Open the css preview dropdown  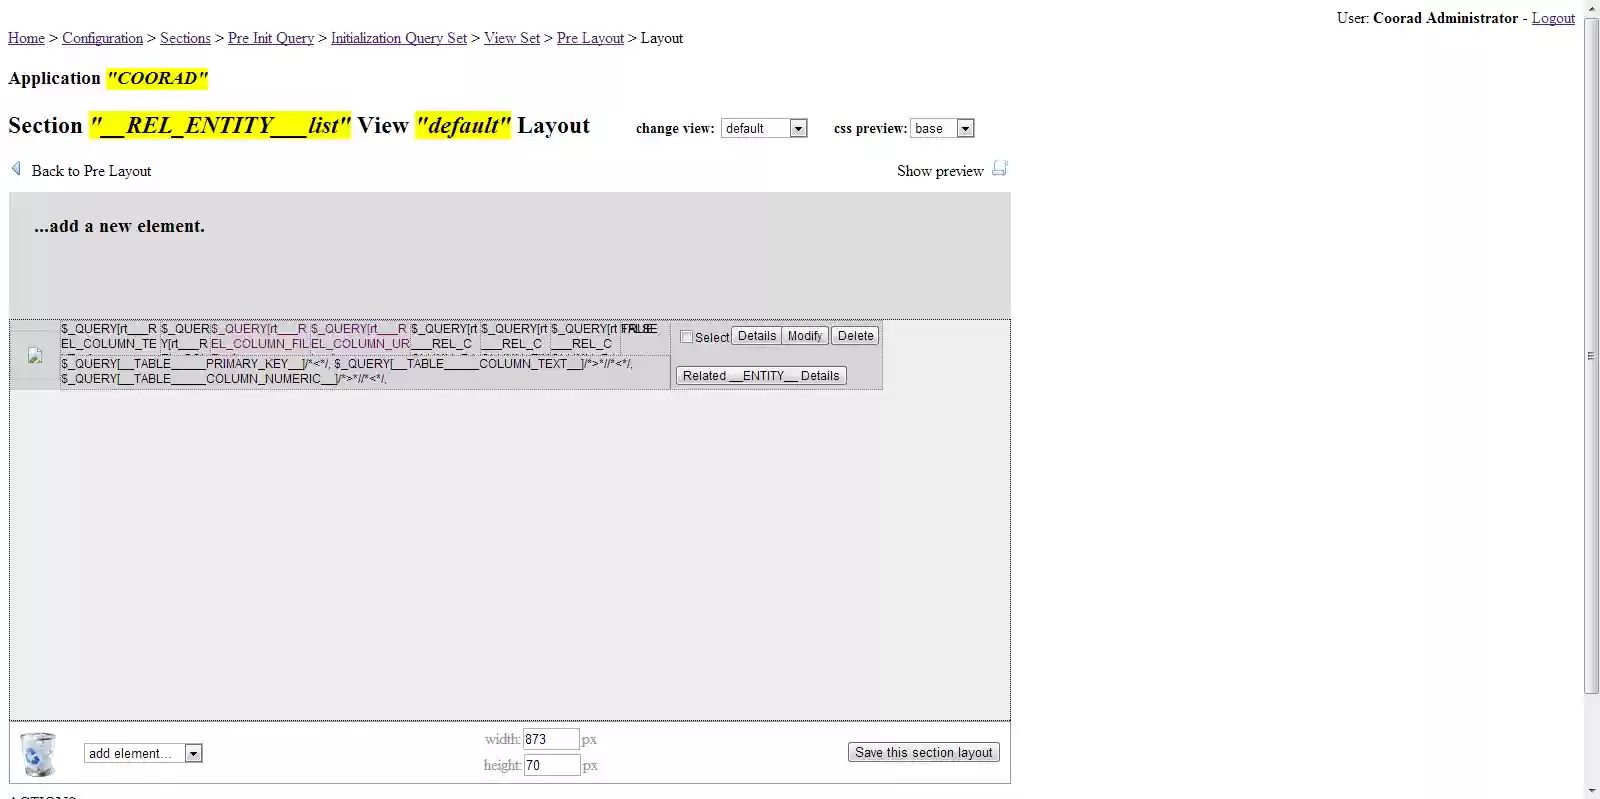click(942, 128)
